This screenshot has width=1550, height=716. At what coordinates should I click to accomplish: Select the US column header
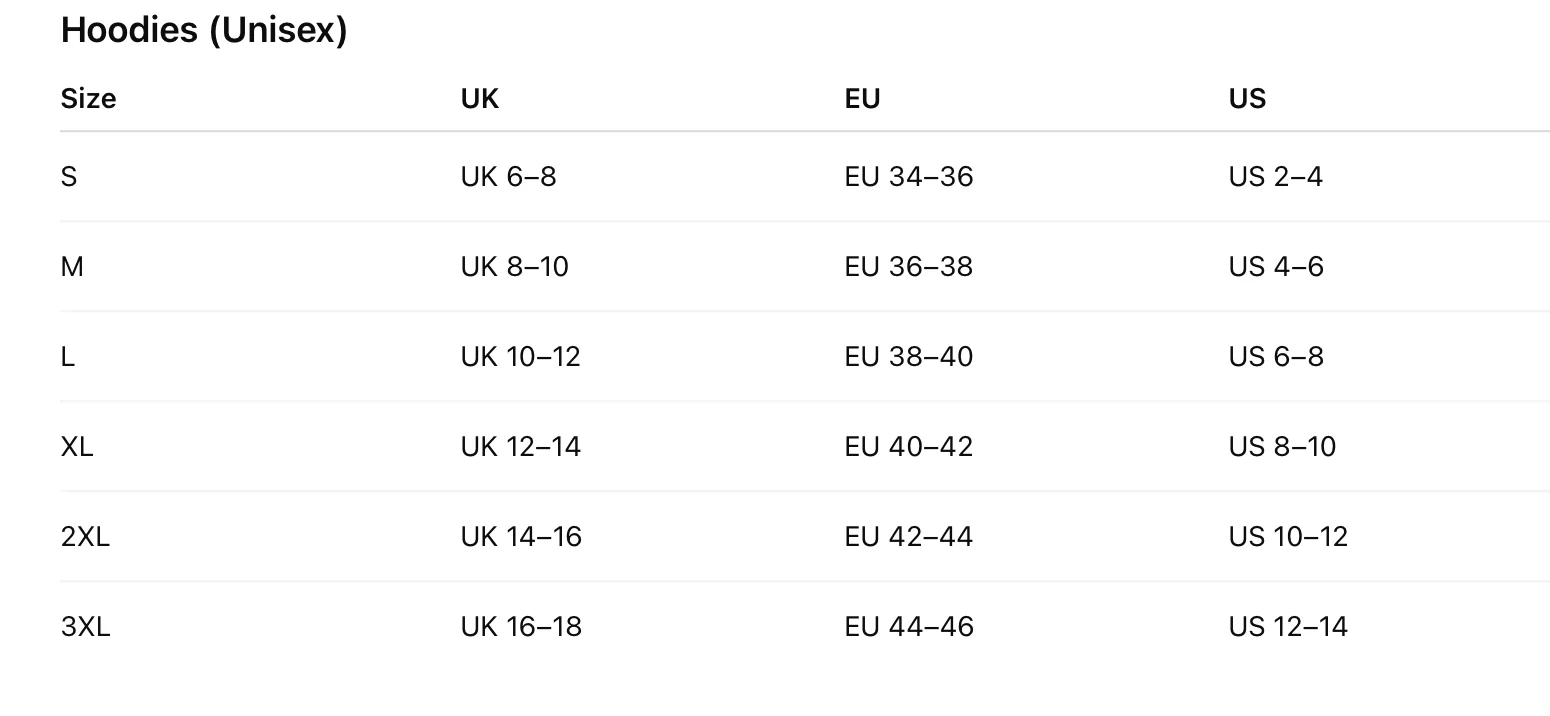point(1247,98)
